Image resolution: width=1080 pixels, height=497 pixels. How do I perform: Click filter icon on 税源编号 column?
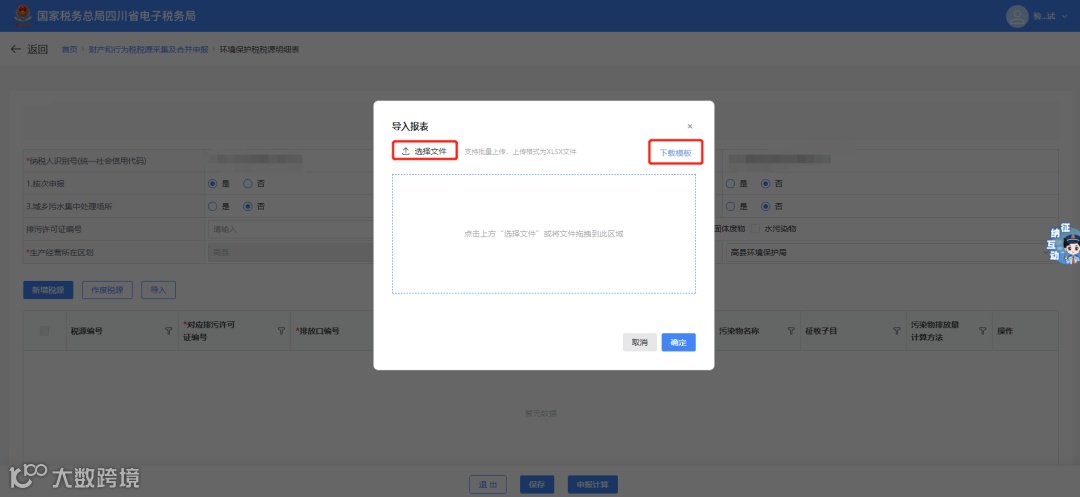point(169,331)
